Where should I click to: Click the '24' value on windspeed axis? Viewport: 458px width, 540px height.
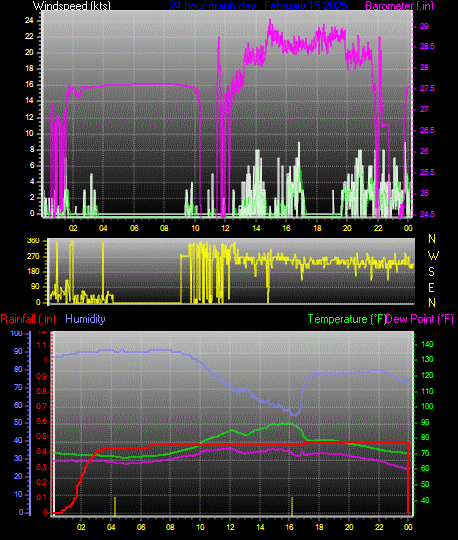pos(29,20)
